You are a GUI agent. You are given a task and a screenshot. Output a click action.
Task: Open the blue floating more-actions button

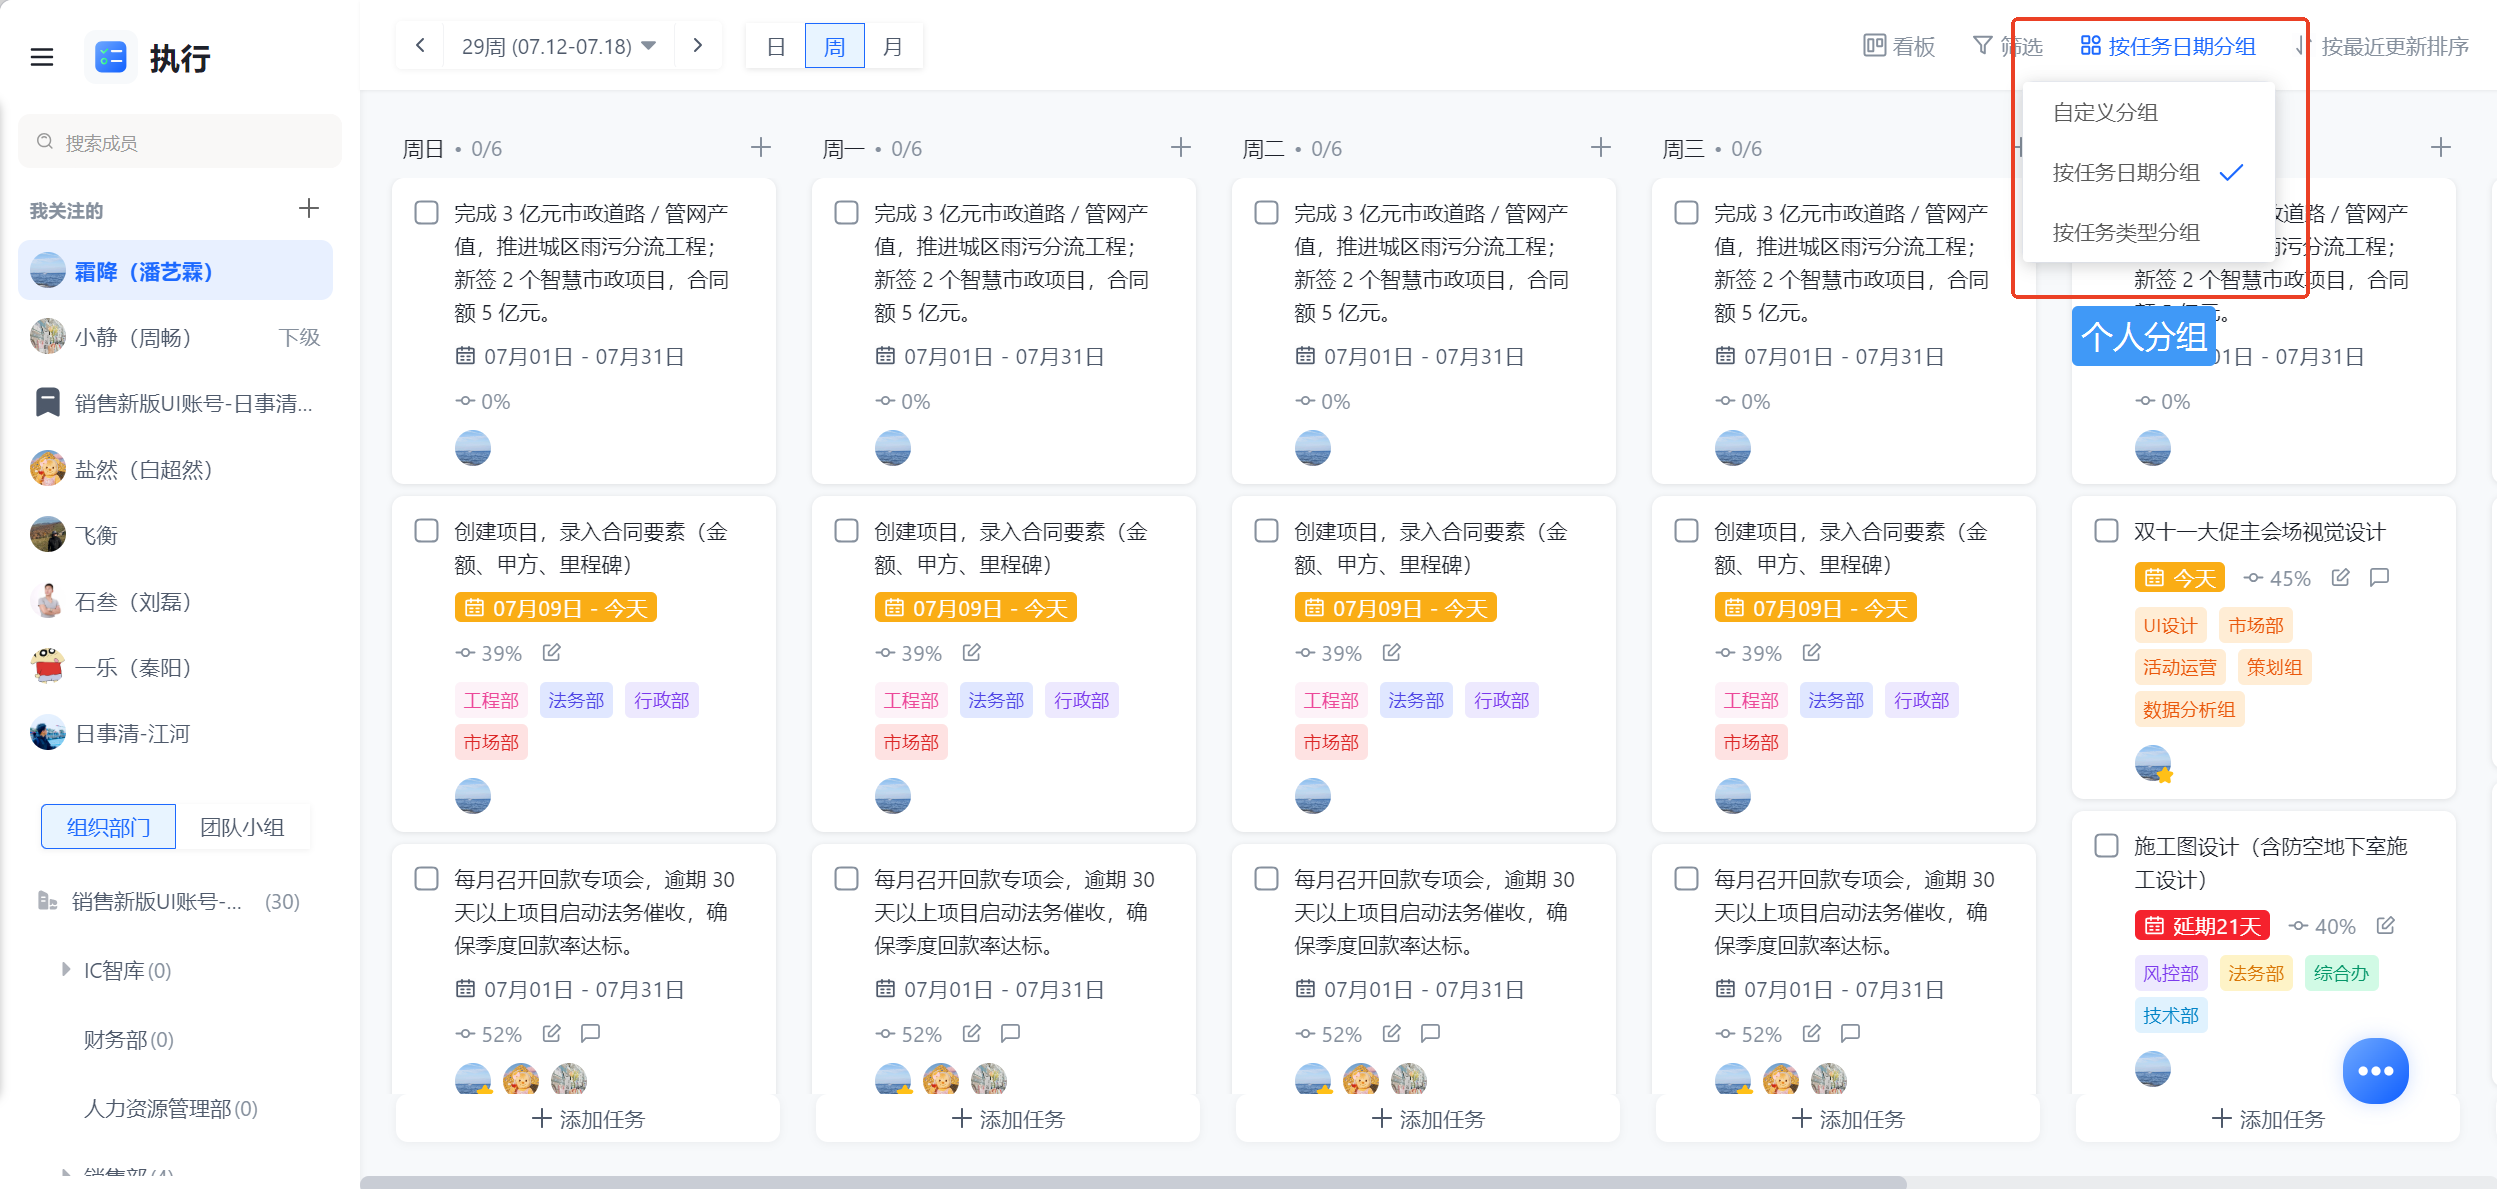click(x=2375, y=1071)
